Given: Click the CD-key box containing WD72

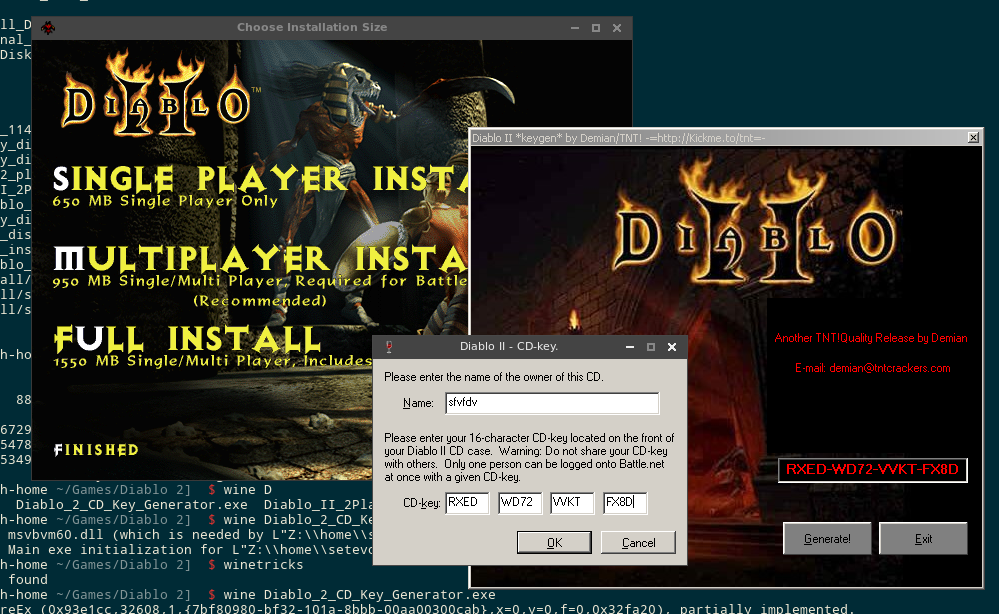Looking at the screenshot, I should coord(520,502).
